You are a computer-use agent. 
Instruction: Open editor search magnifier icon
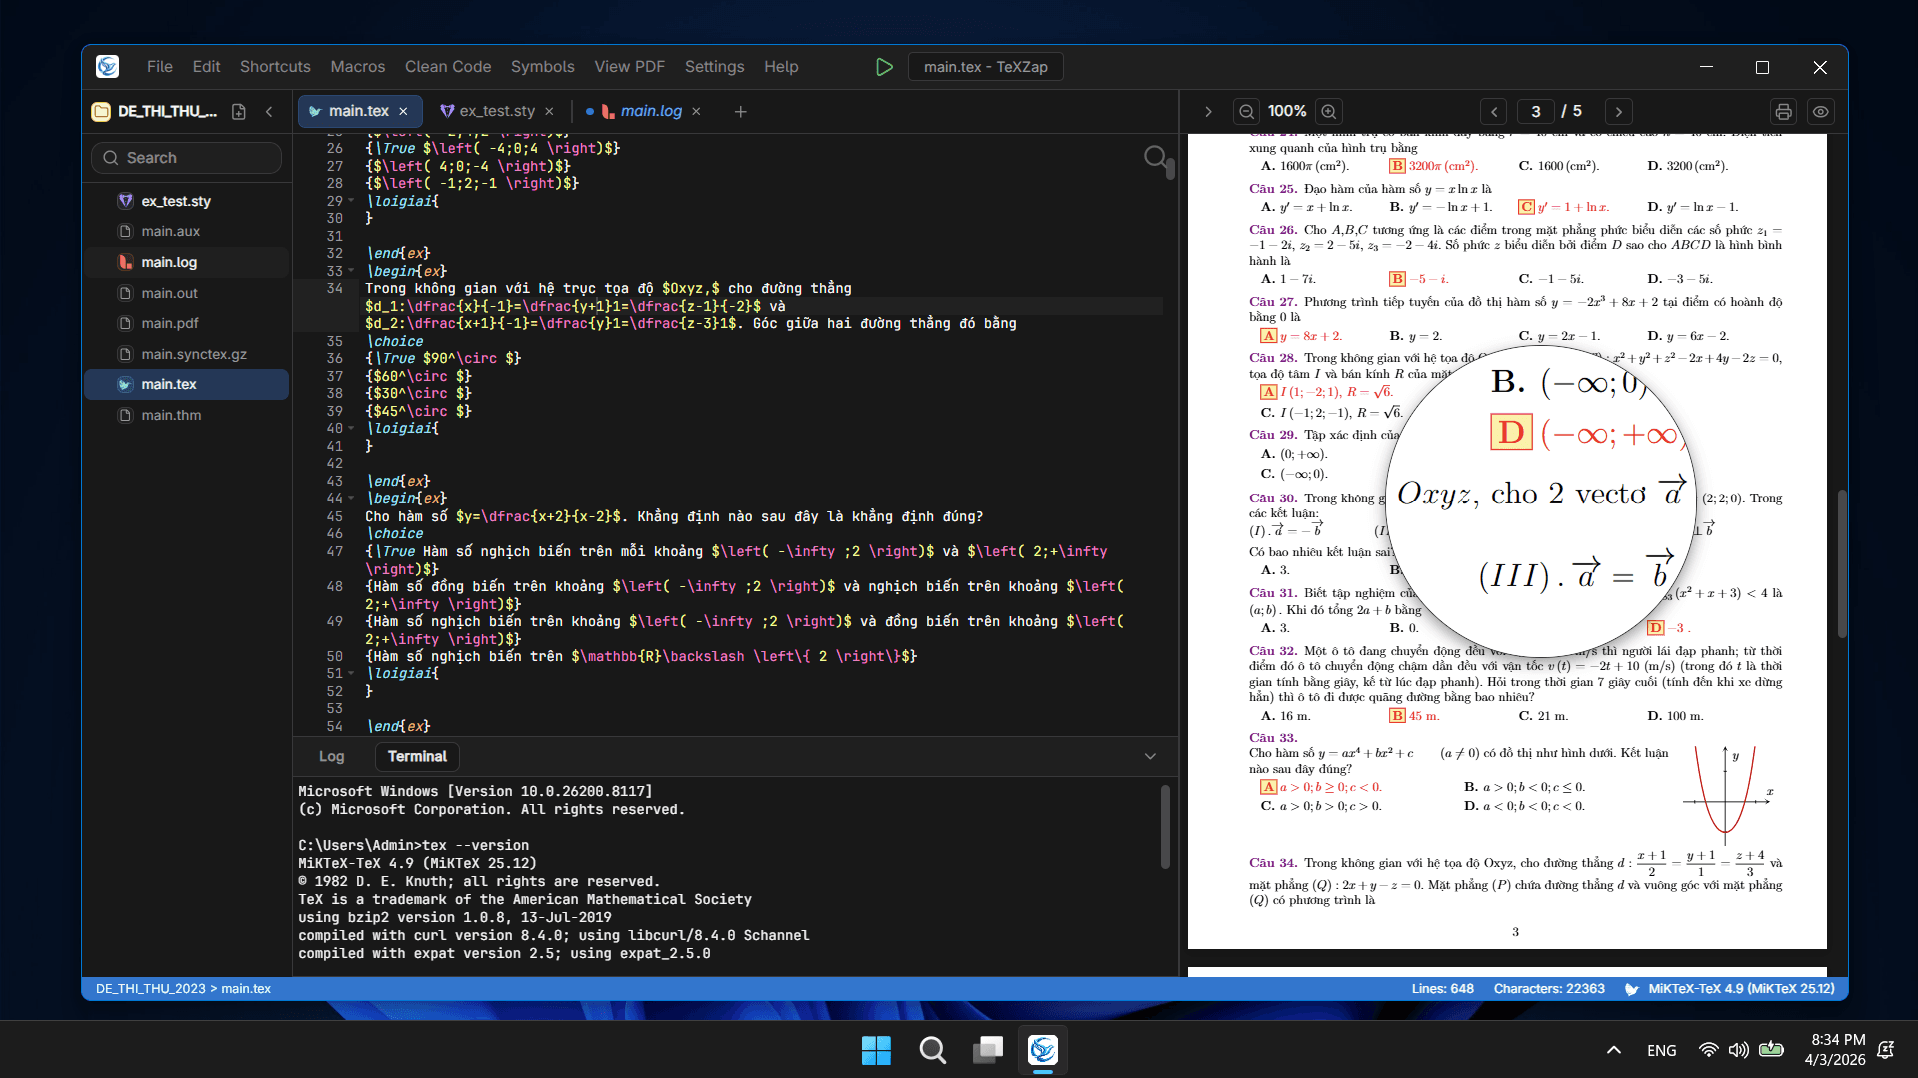click(x=1155, y=157)
